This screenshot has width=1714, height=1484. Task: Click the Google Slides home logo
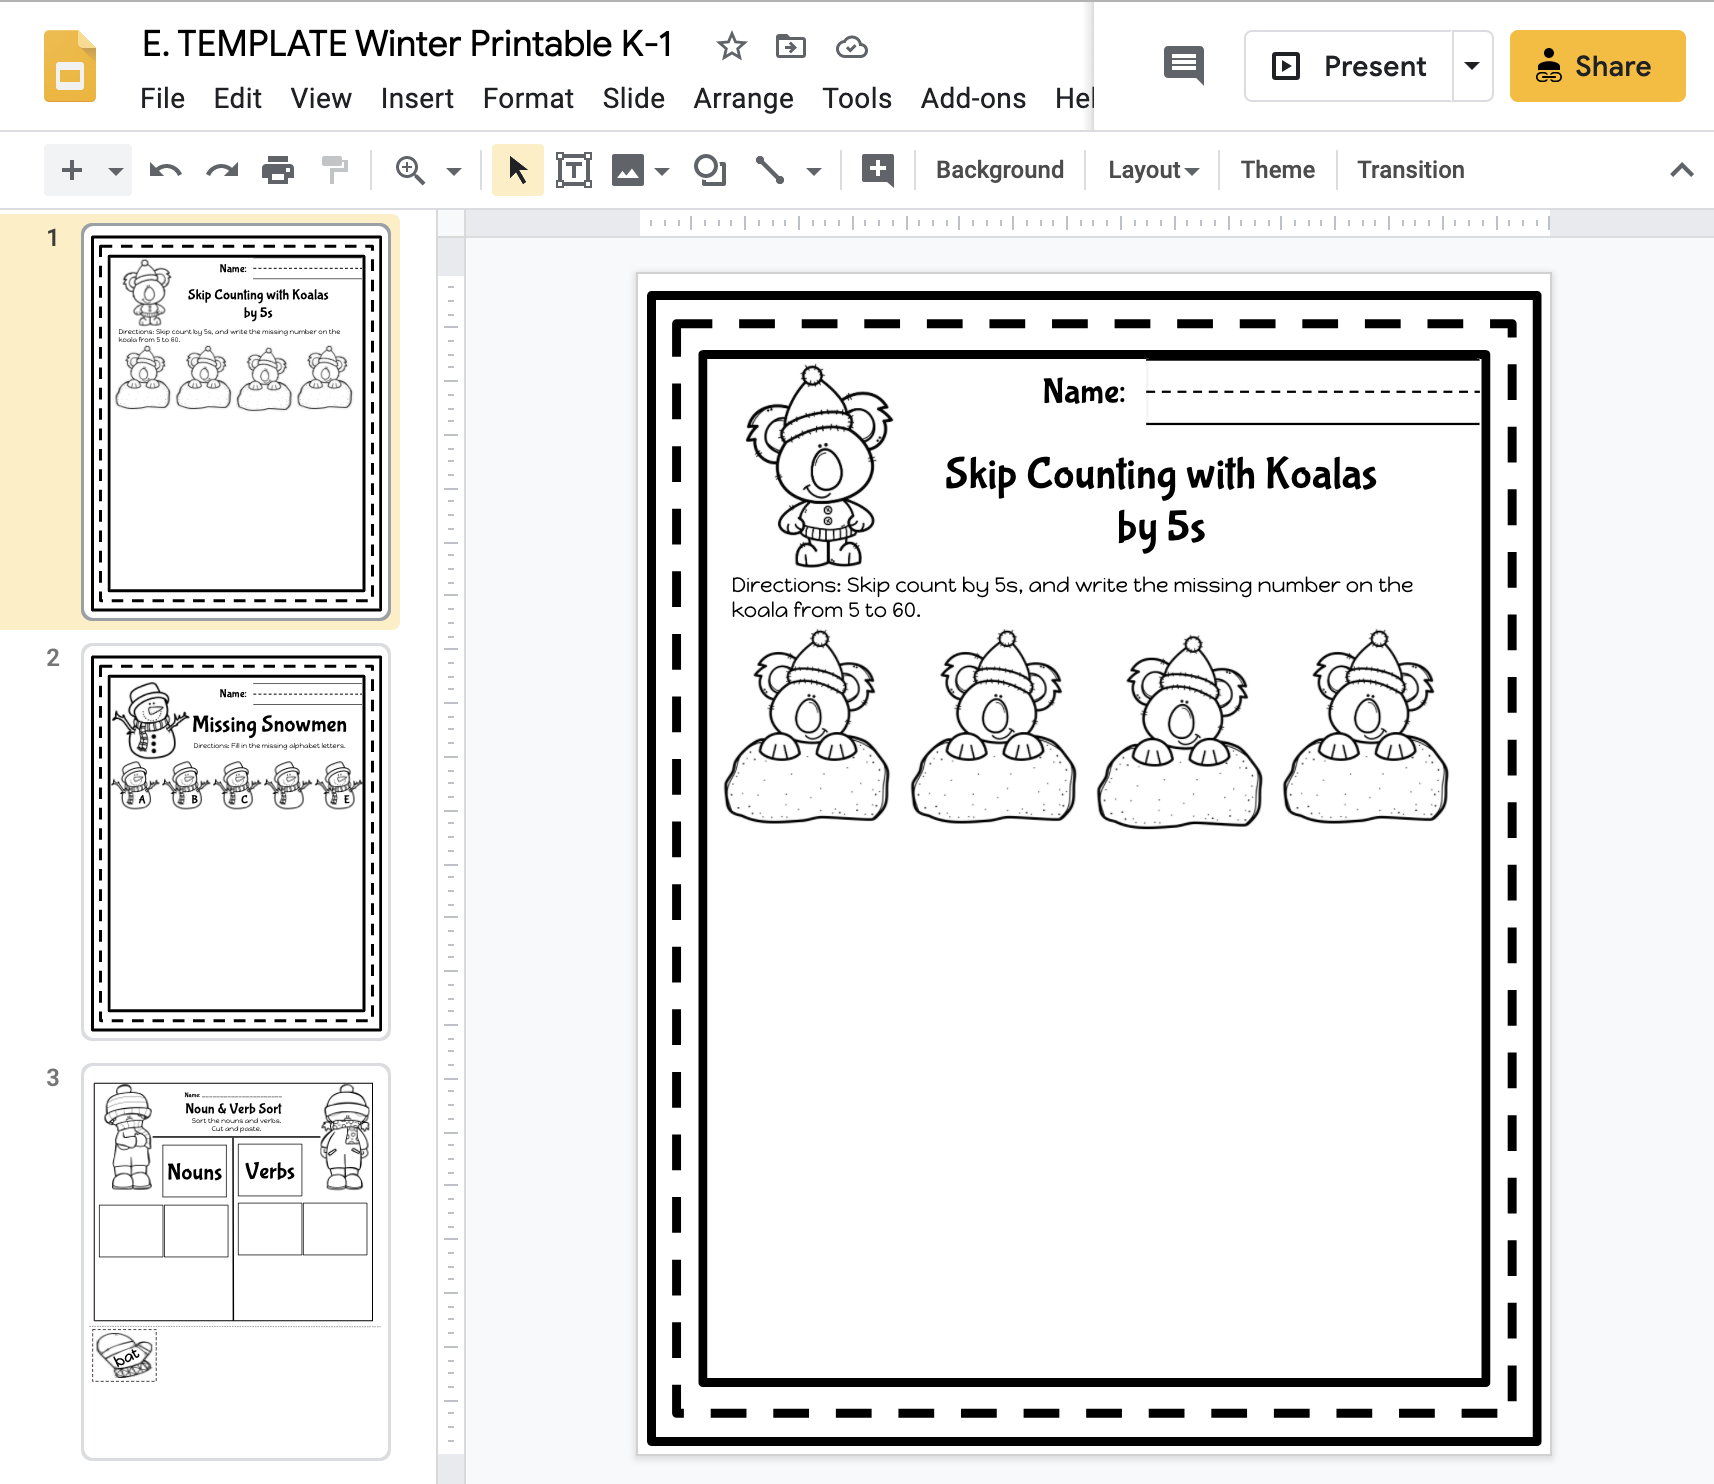[x=70, y=66]
